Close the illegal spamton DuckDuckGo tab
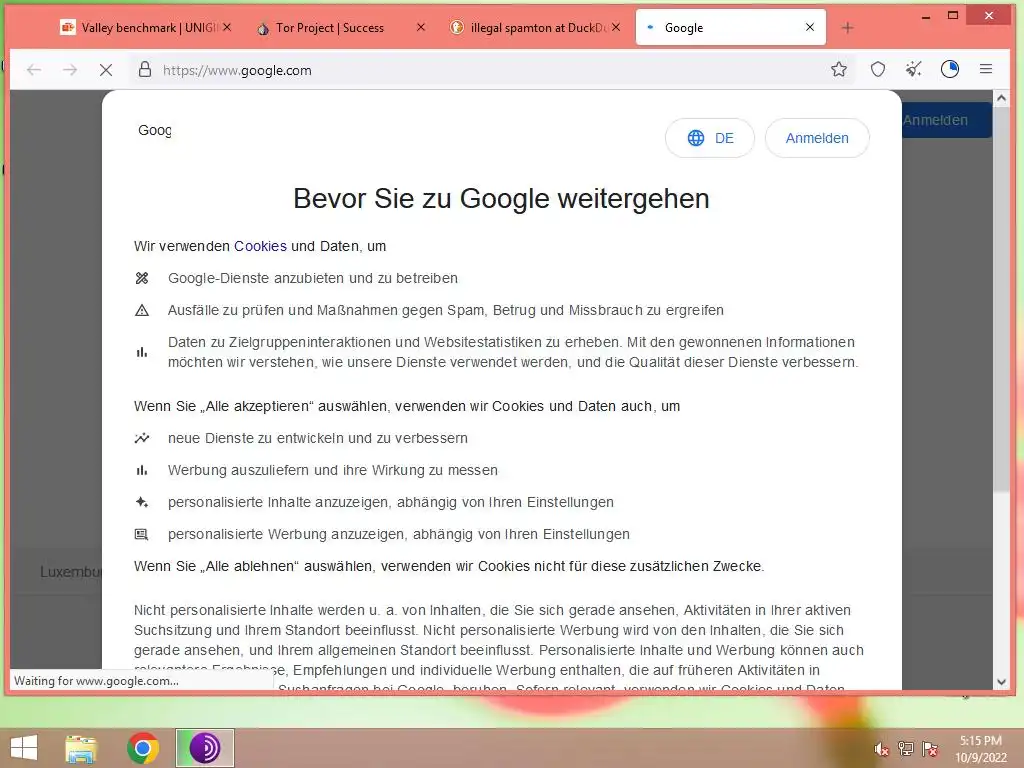This screenshot has height=768, width=1024. point(616,27)
